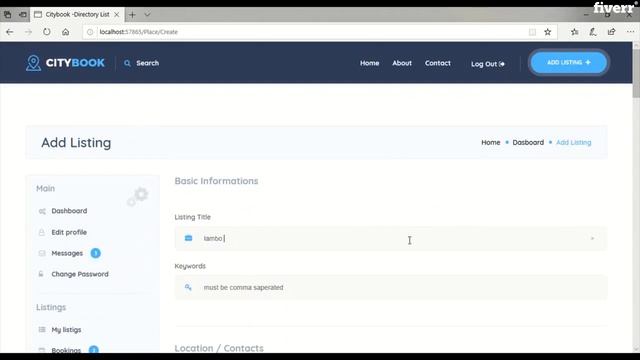The width and height of the screenshot is (640, 360).
Task: Open Dashboard in the sidebar
Action: click(x=69, y=211)
